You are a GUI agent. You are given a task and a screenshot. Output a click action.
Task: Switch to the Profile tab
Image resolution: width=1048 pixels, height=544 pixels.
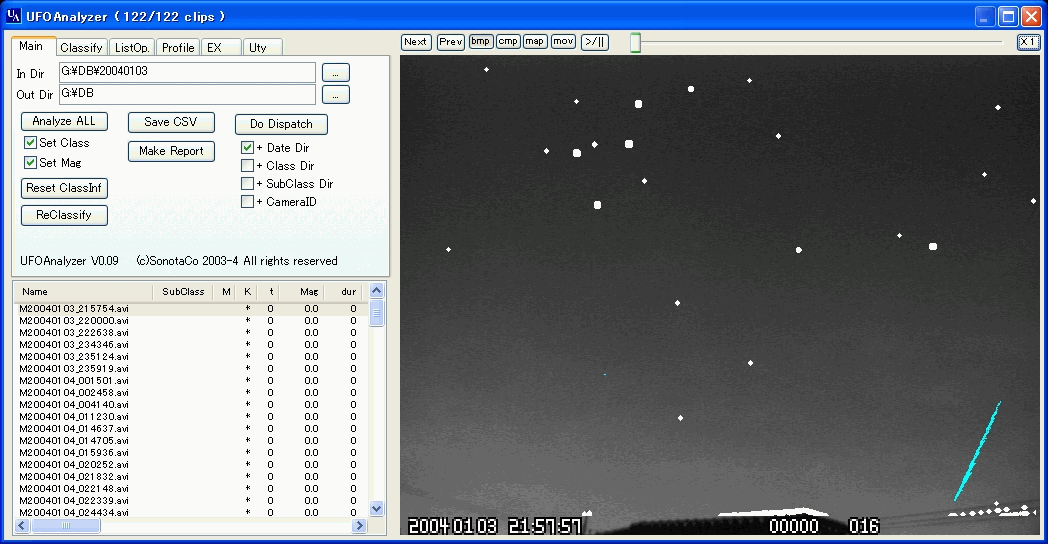click(178, 48)
